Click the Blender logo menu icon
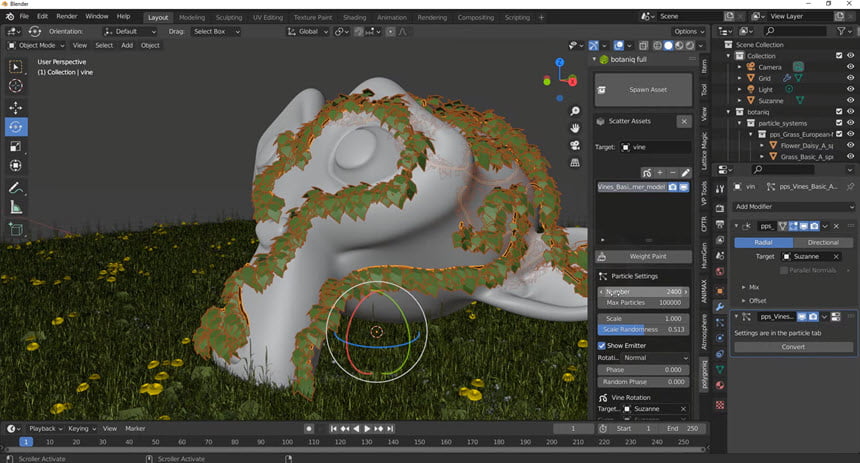The width and height of the screenshot is (860, 463). (x=10, y=16)
